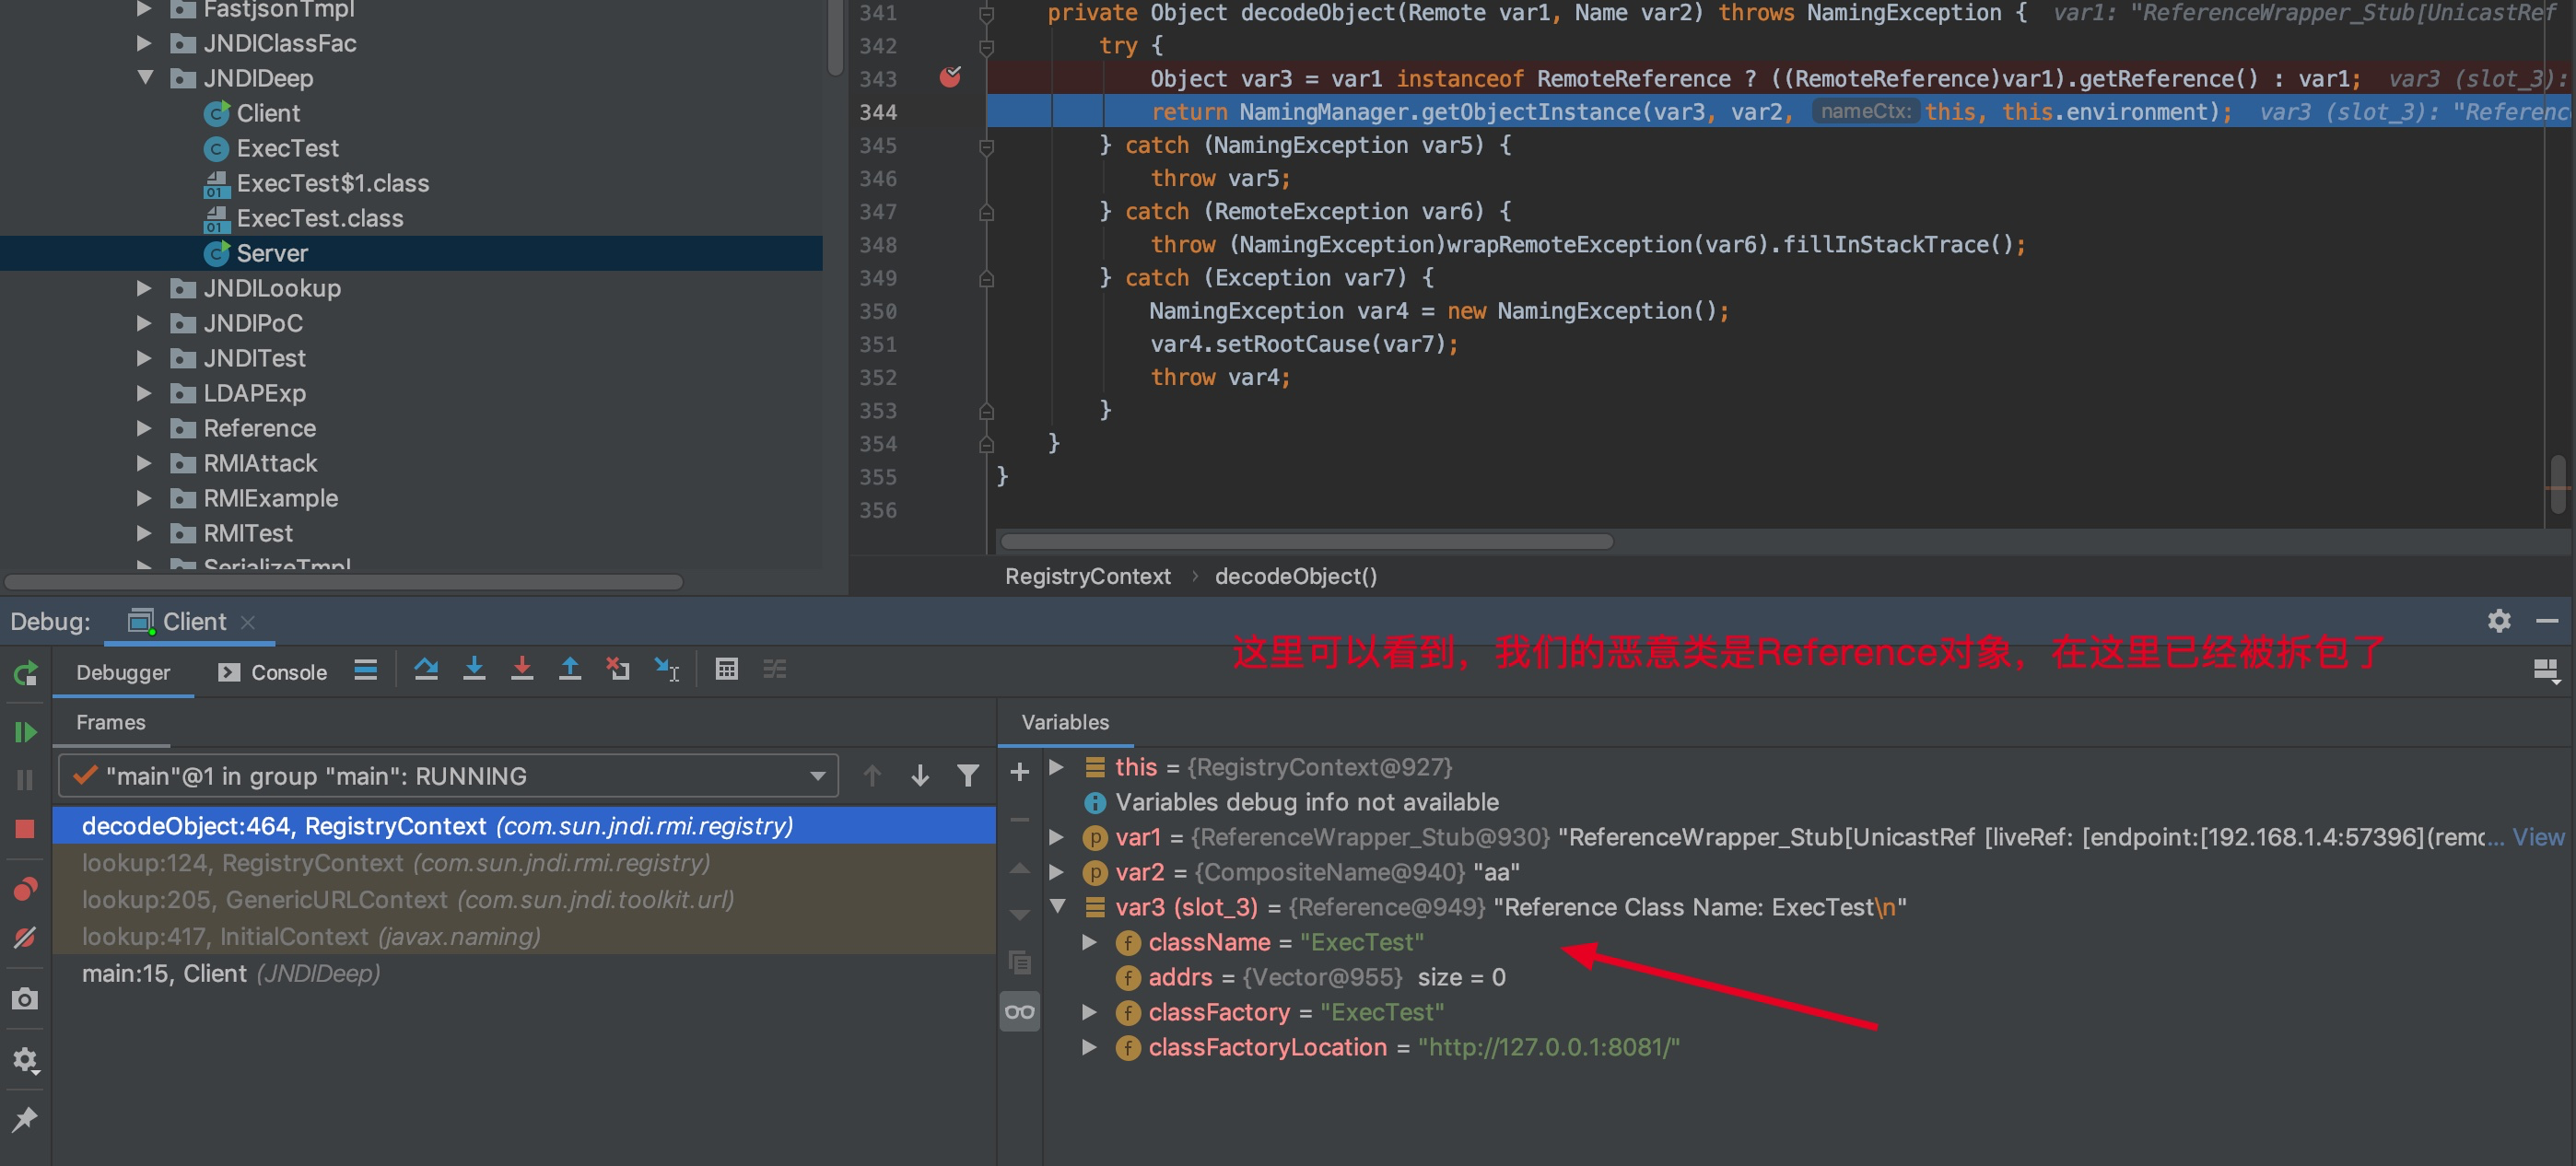2576x1166 pixels.
Task: Select lookup:417, InitialContext stack frame
Action: [310, 936]
